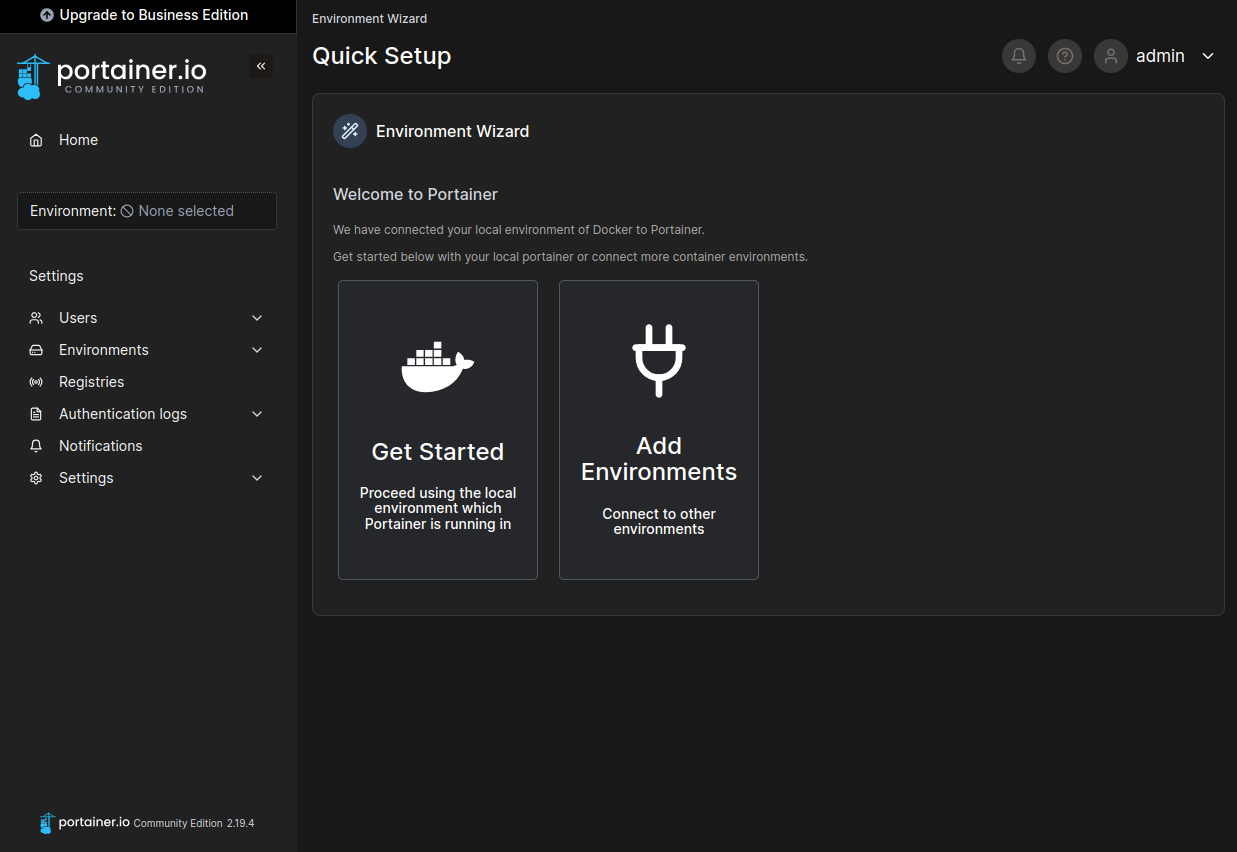Open the Authentication logs sidebar item
Image resolution: width=1237 pixels, height=852 pixels.
coord(148,414)
